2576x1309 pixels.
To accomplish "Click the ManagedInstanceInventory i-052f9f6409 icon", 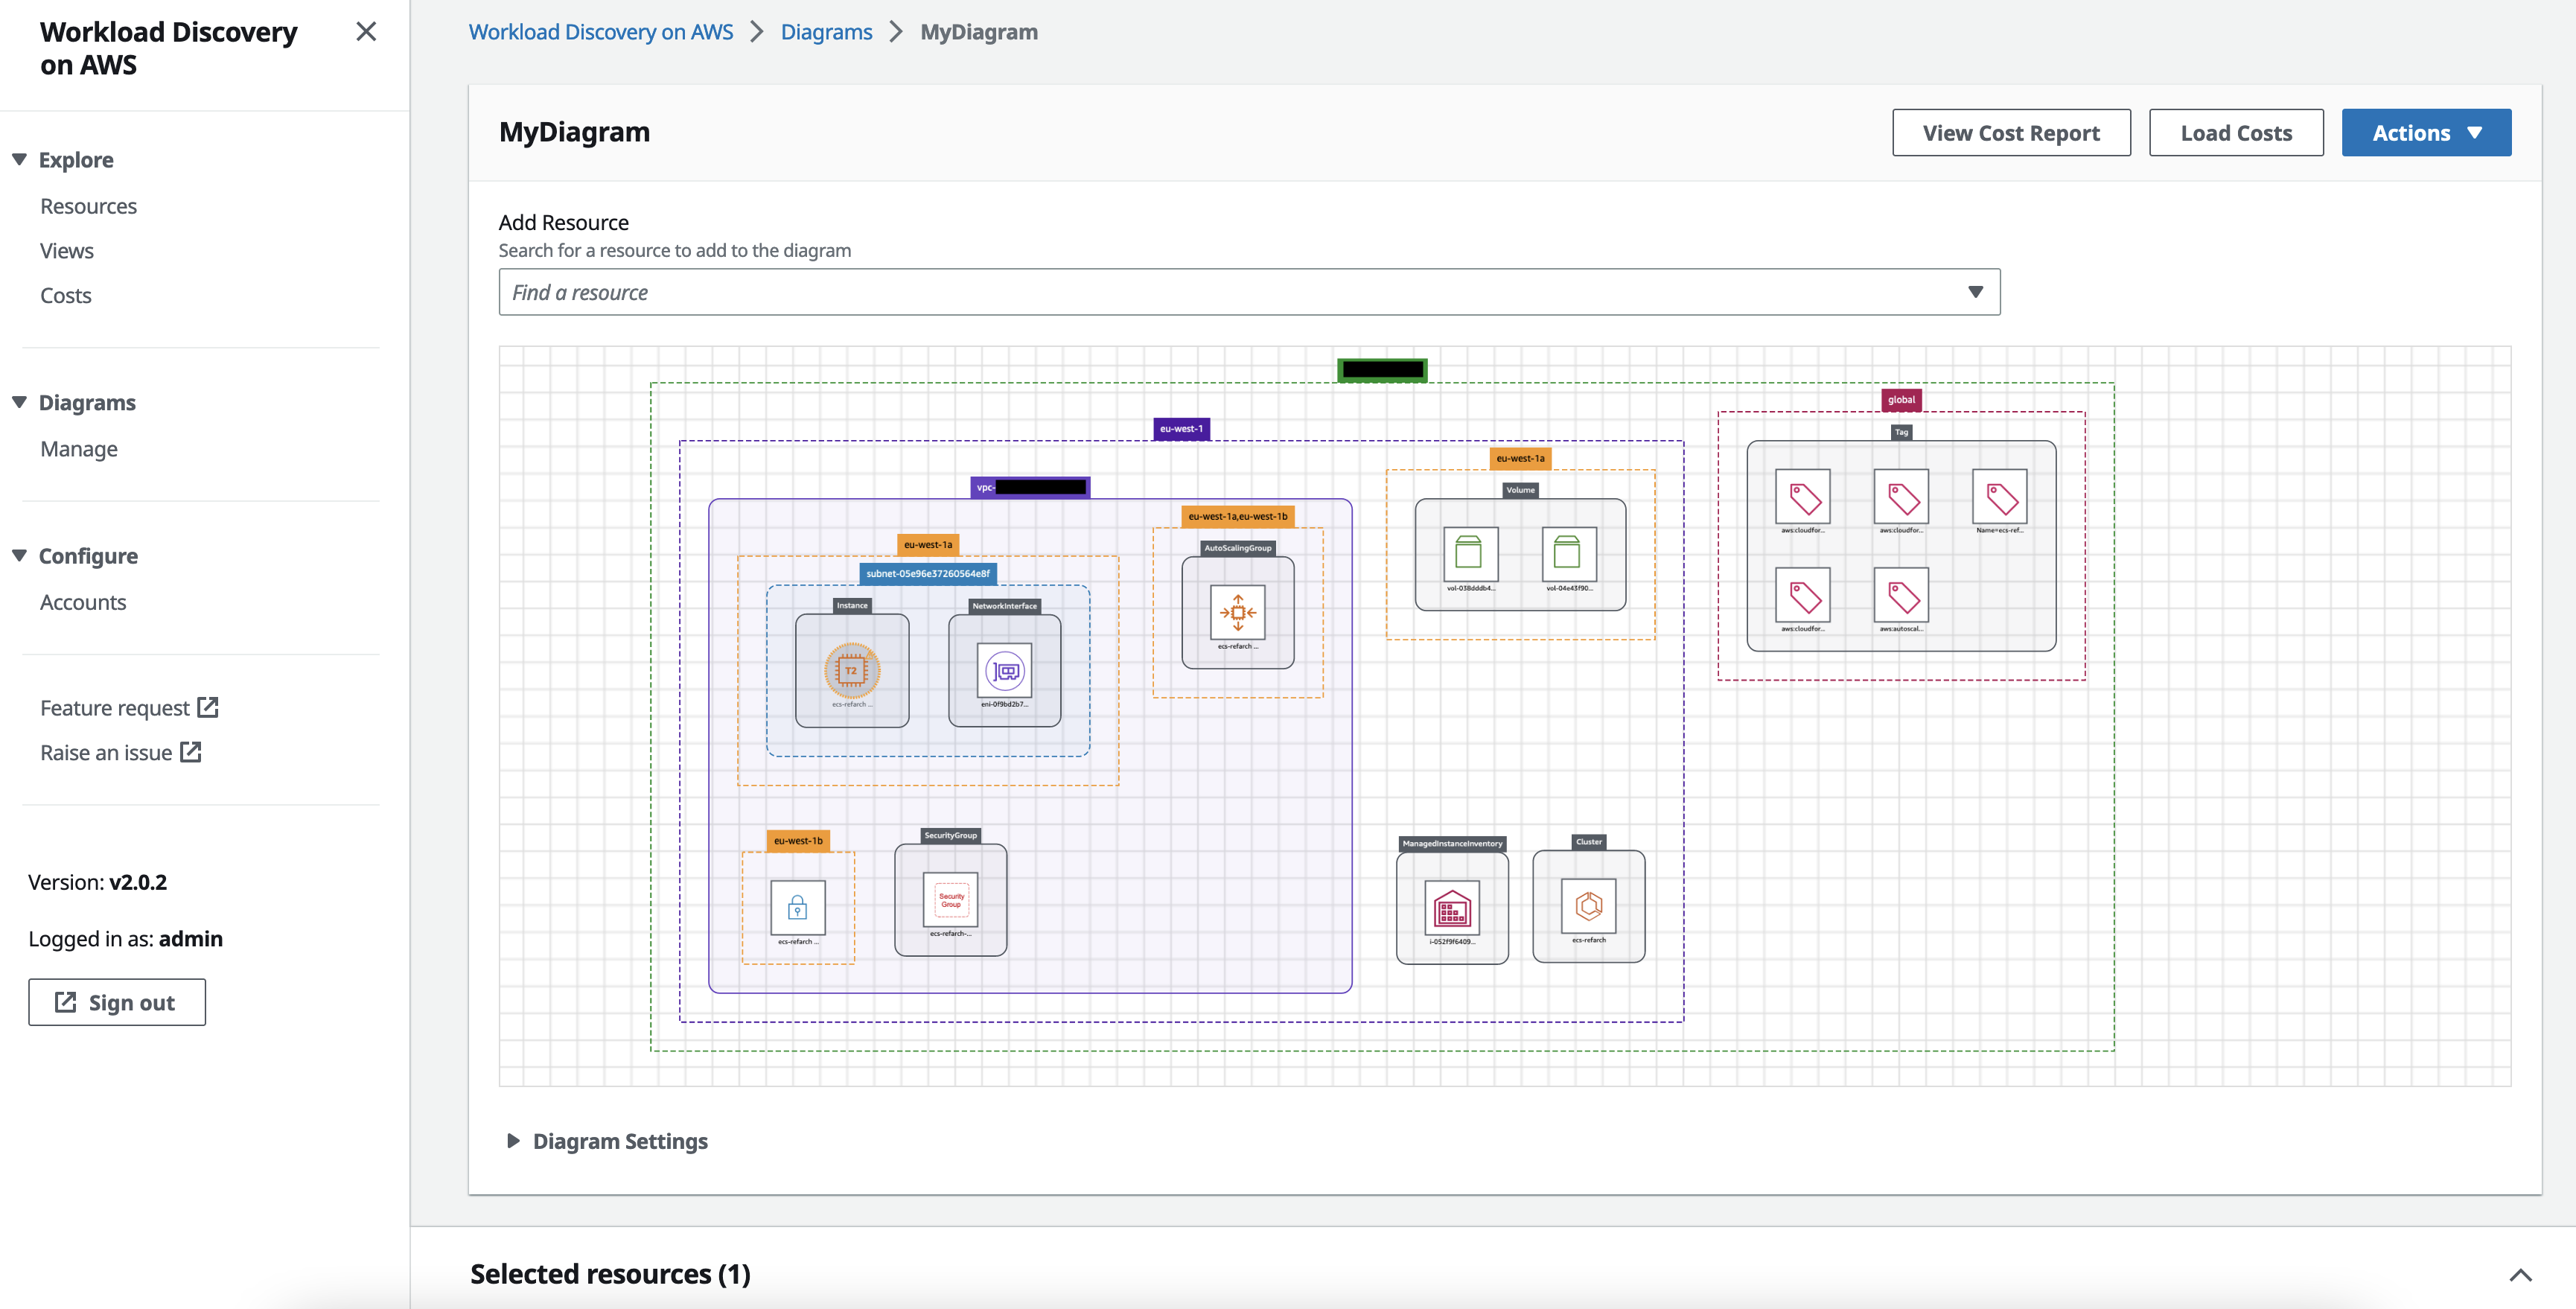I will (x=1453, y=908).
